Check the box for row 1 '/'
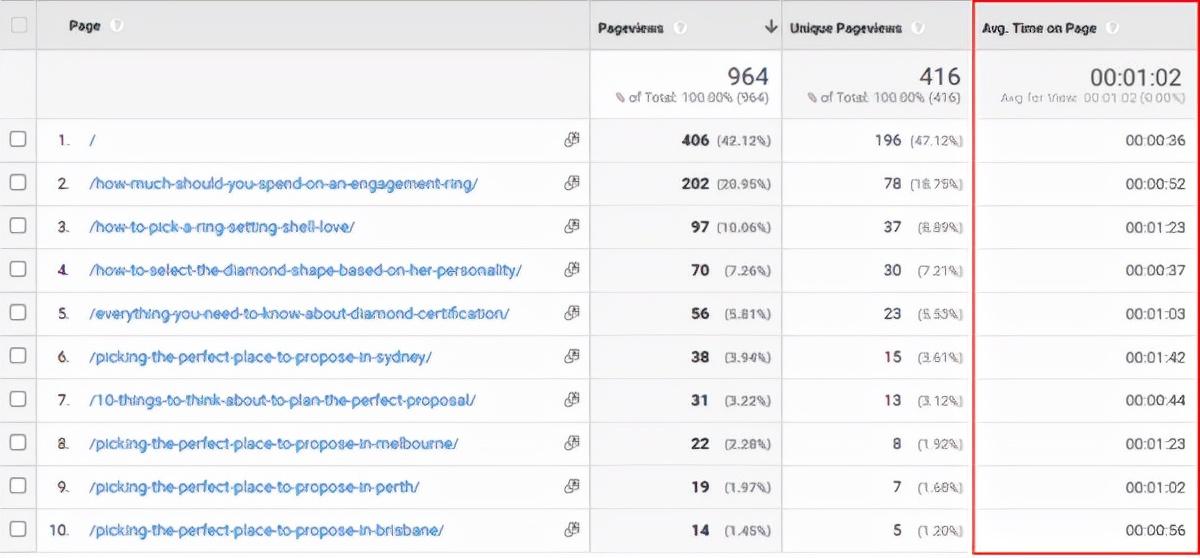Viewport: 1200px width, 558px height. (x=18, y=140)
